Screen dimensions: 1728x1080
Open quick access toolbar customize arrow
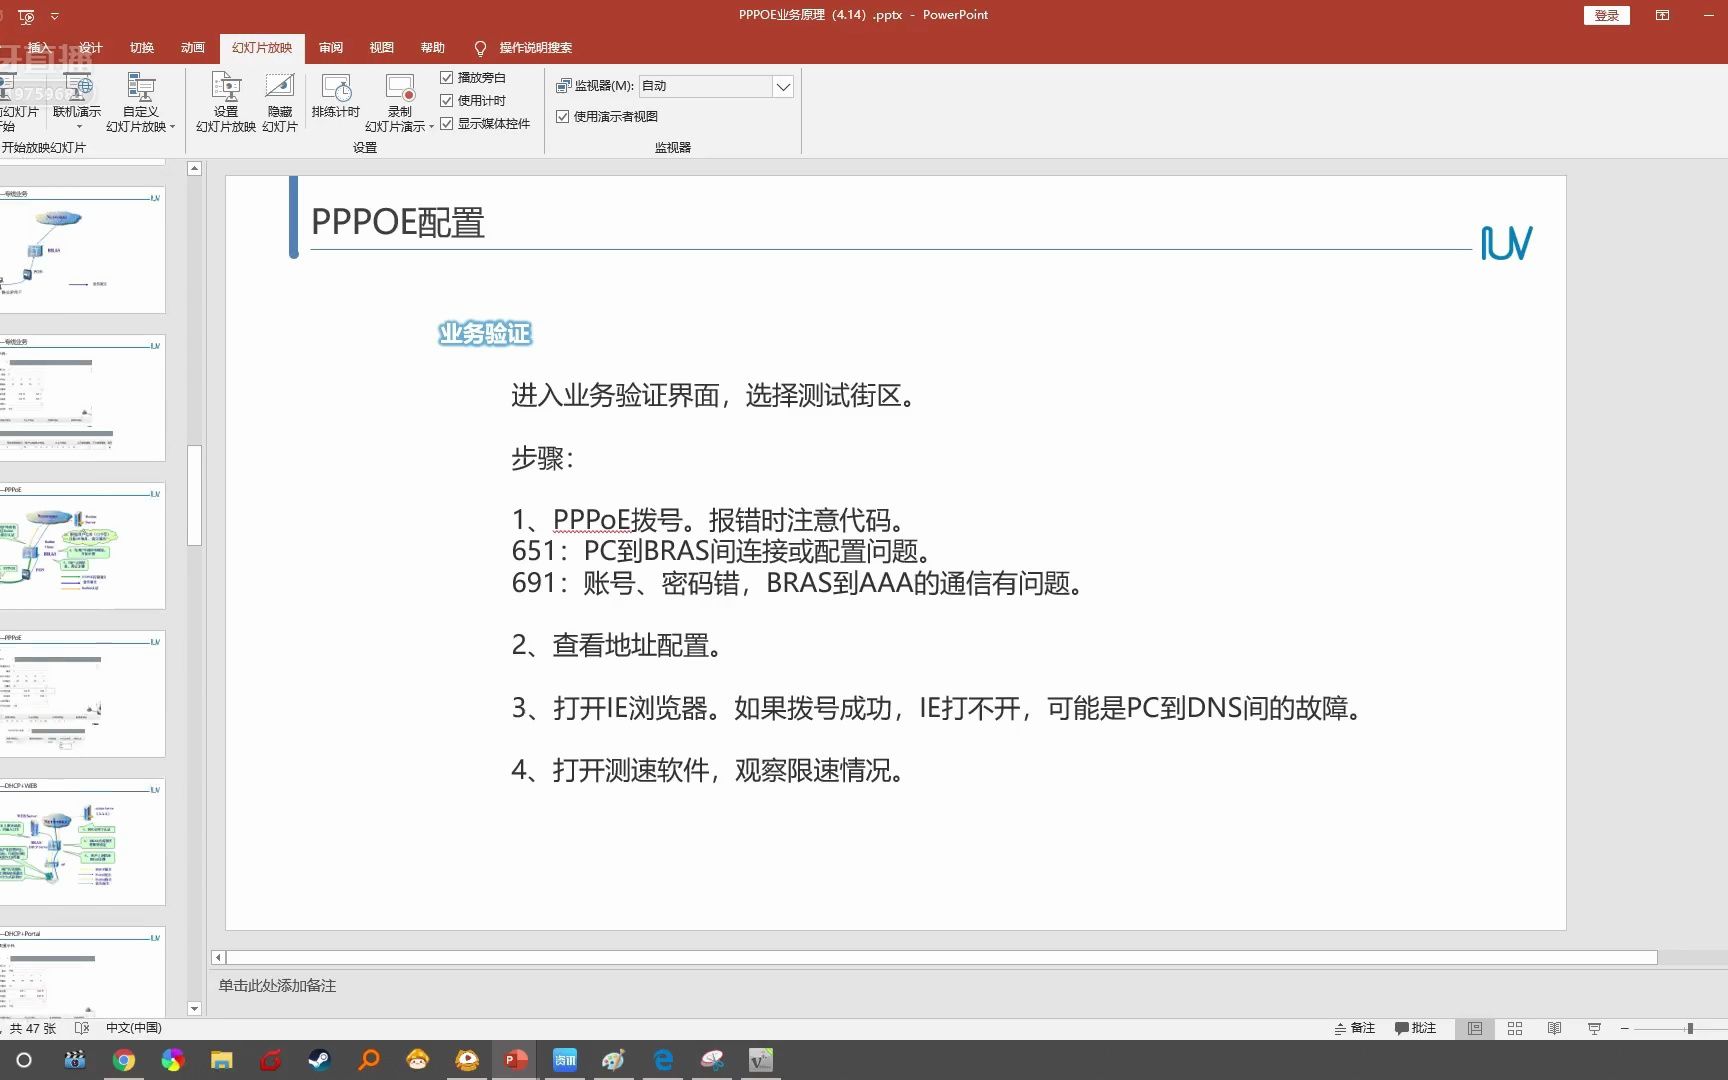pyautogui.click(x=55, y=16)
